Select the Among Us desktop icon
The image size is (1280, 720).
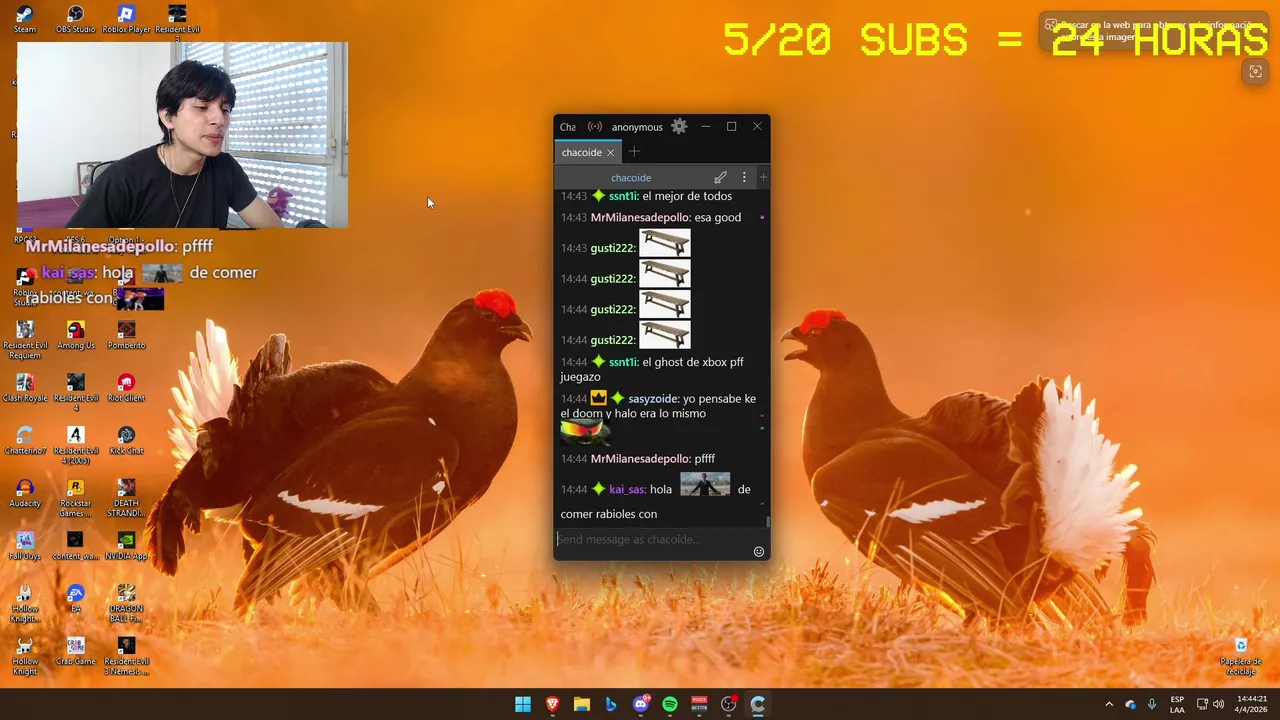click(x=75, y=335)
